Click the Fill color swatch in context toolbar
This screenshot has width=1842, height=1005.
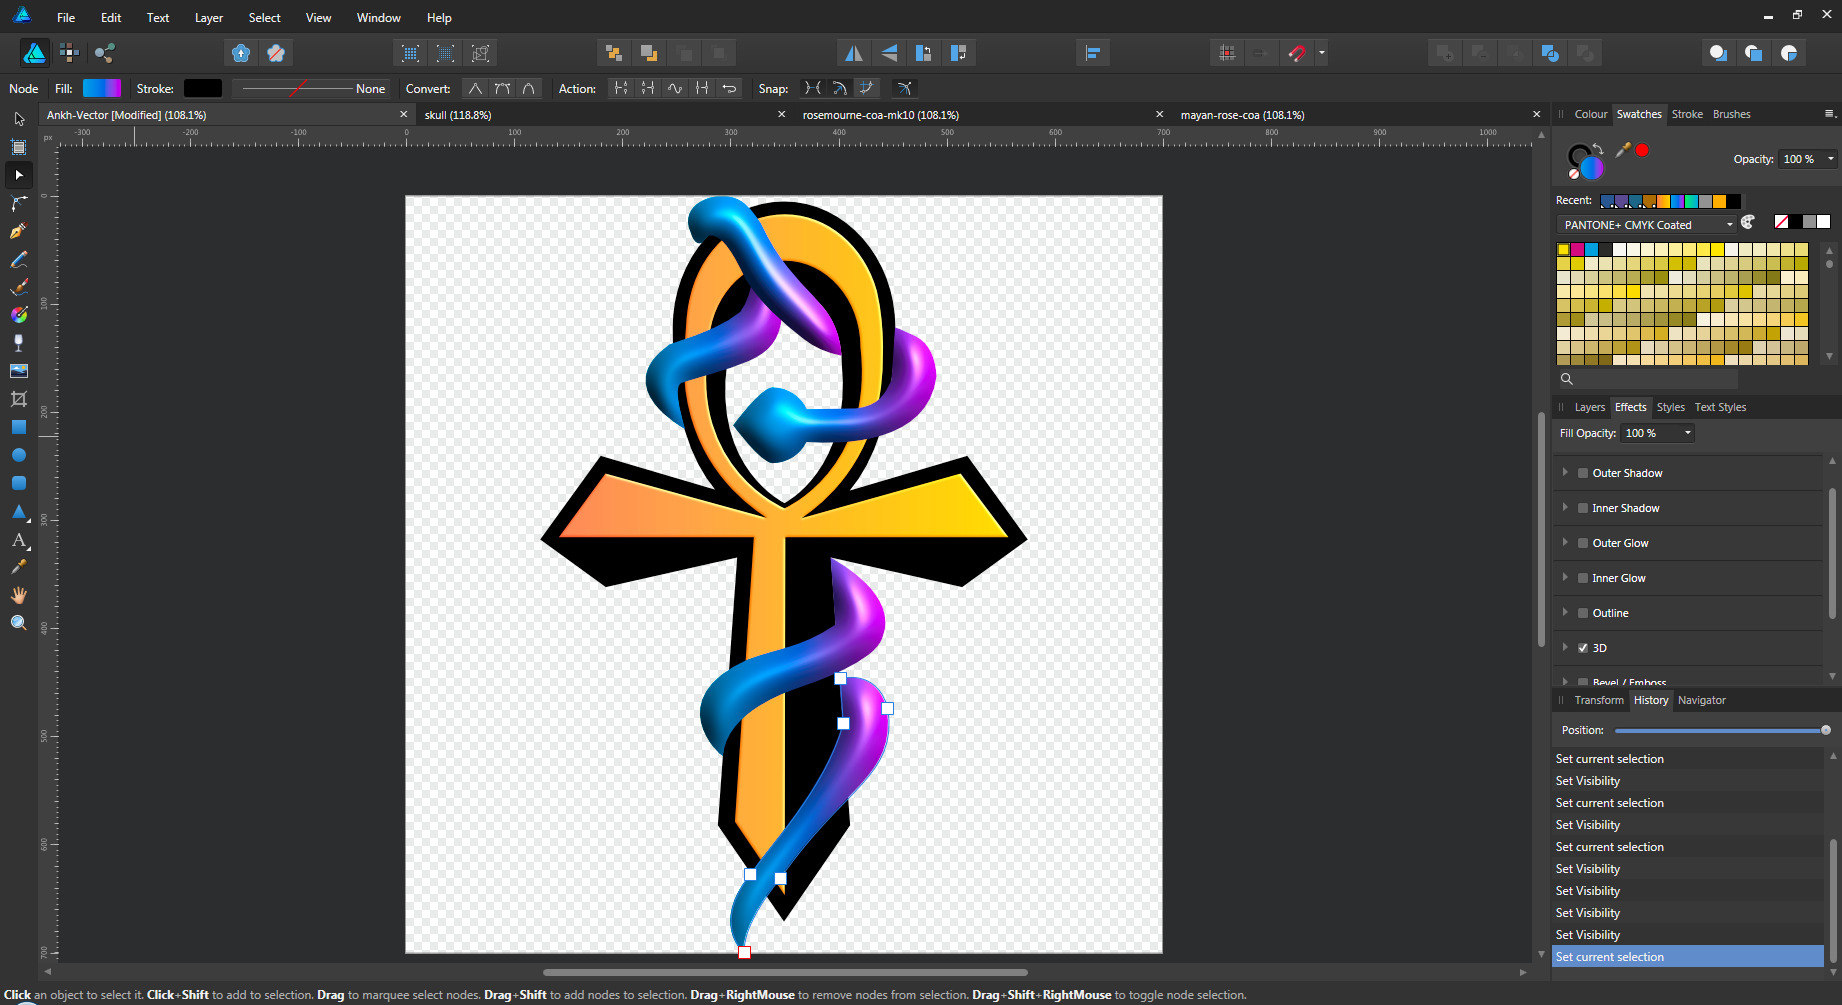(x=102, y=88)
